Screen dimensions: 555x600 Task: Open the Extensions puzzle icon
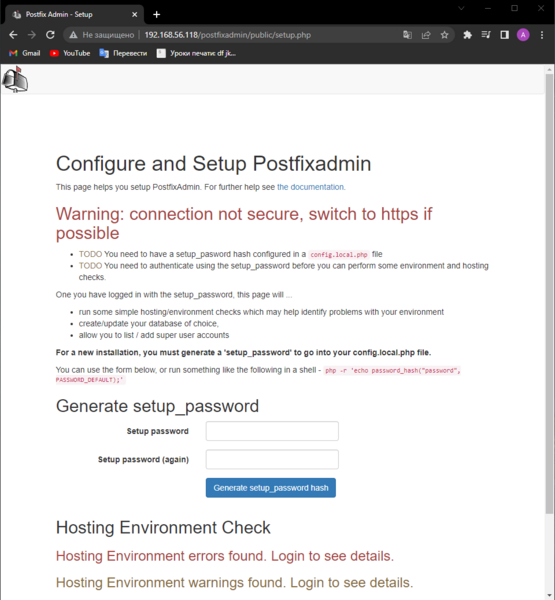tap(467, 35)
